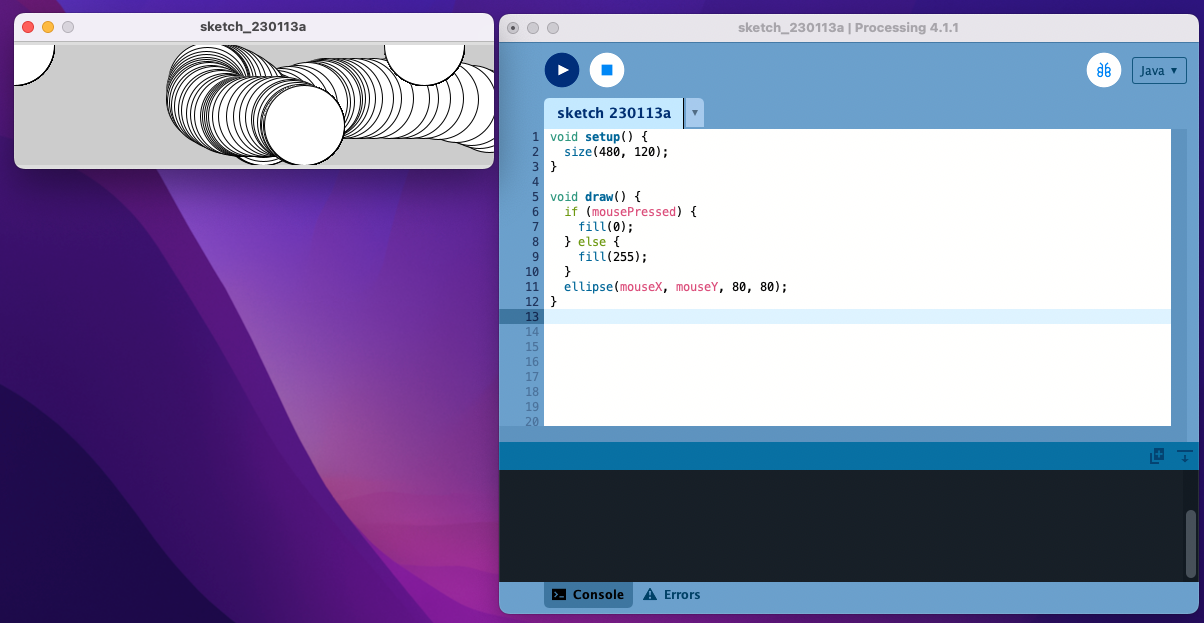Select the sketch 230113a tab
Image resolution: width=1204 pixels, height=623 pixels.
point(613,113)
